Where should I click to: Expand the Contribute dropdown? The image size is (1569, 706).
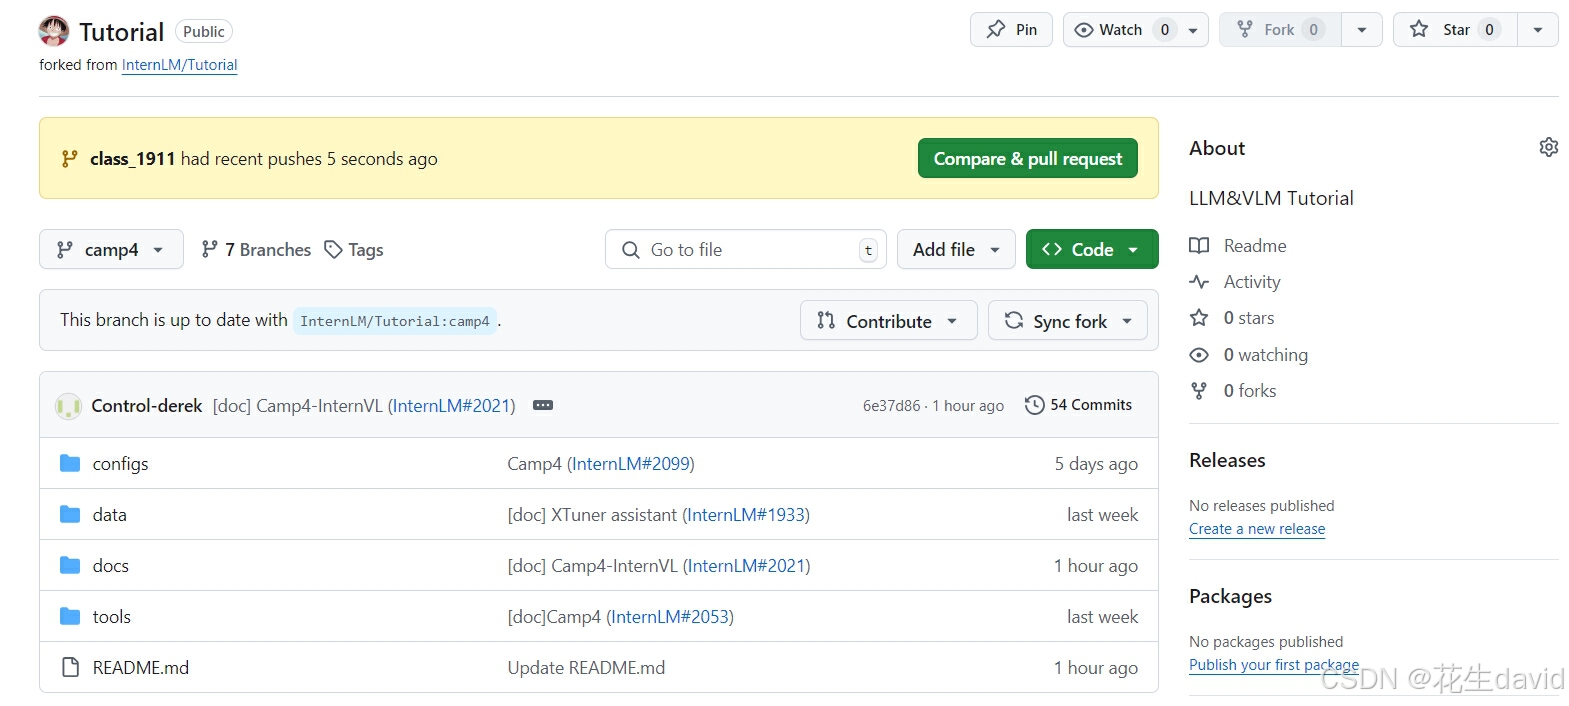click(x=888, y=320)
